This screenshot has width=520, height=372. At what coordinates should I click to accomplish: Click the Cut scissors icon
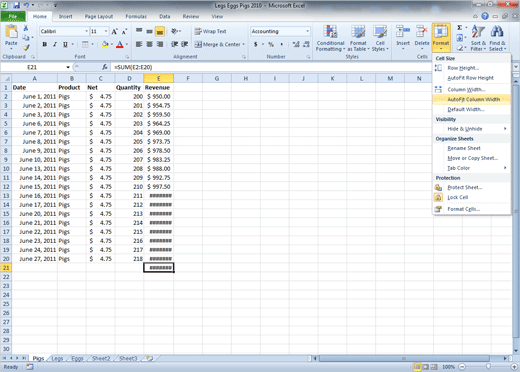(26, 28)
